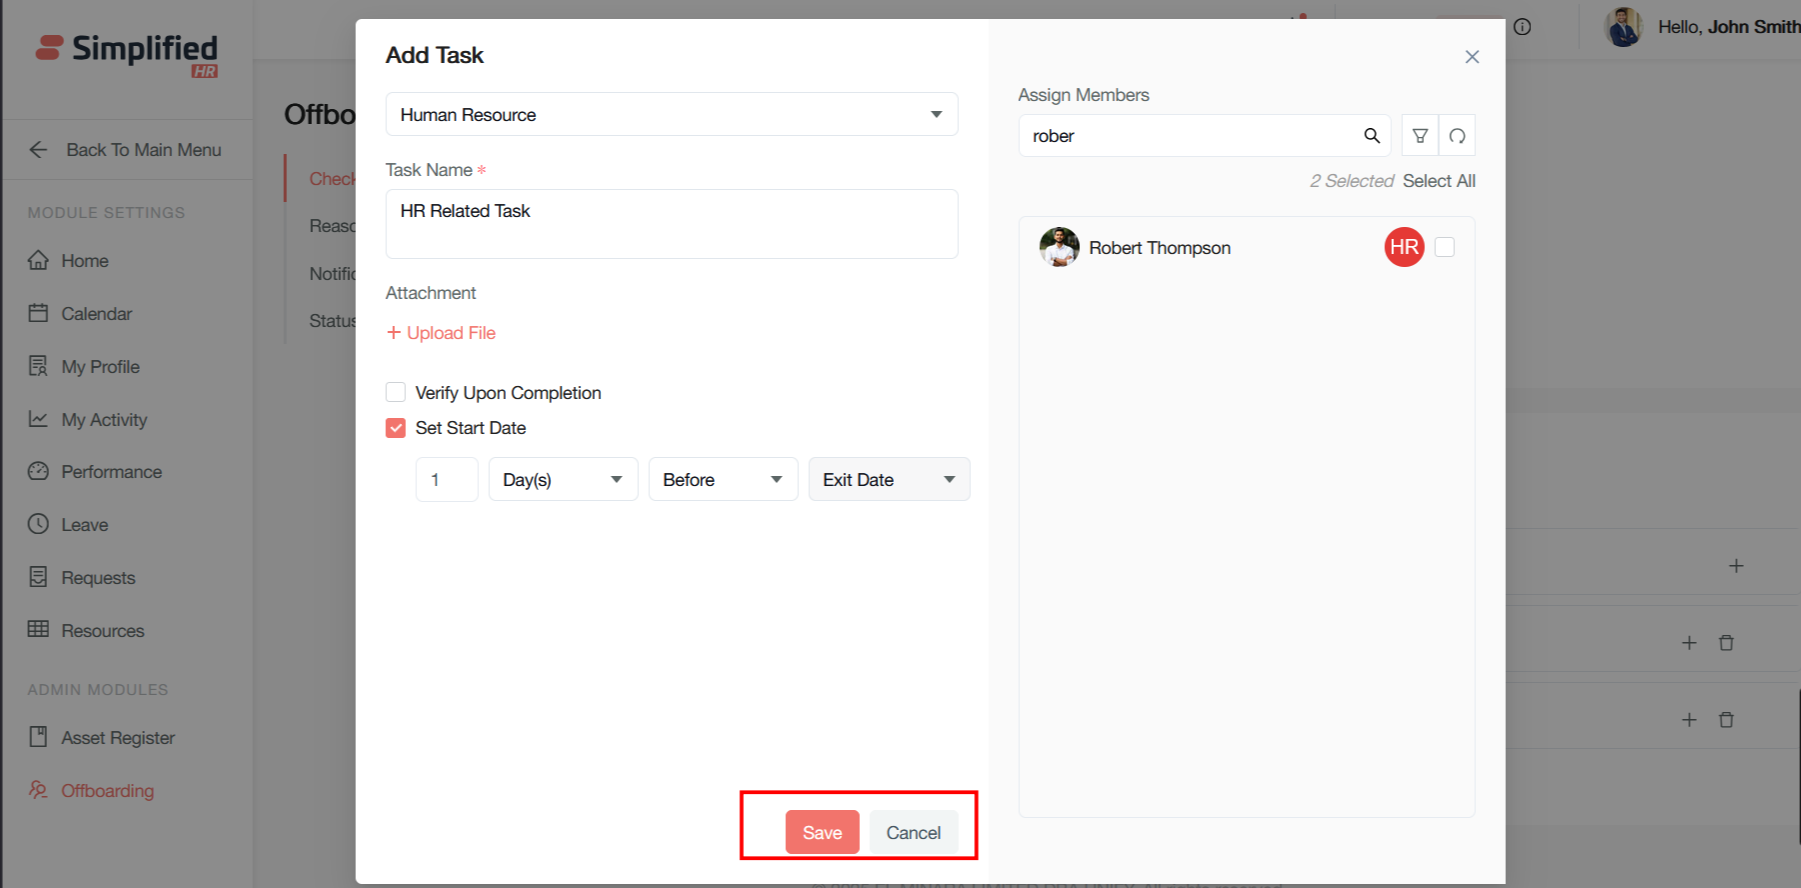Enable Verify Upon Completion checkbox
The image size is (1801, 888).
(396, 392)
